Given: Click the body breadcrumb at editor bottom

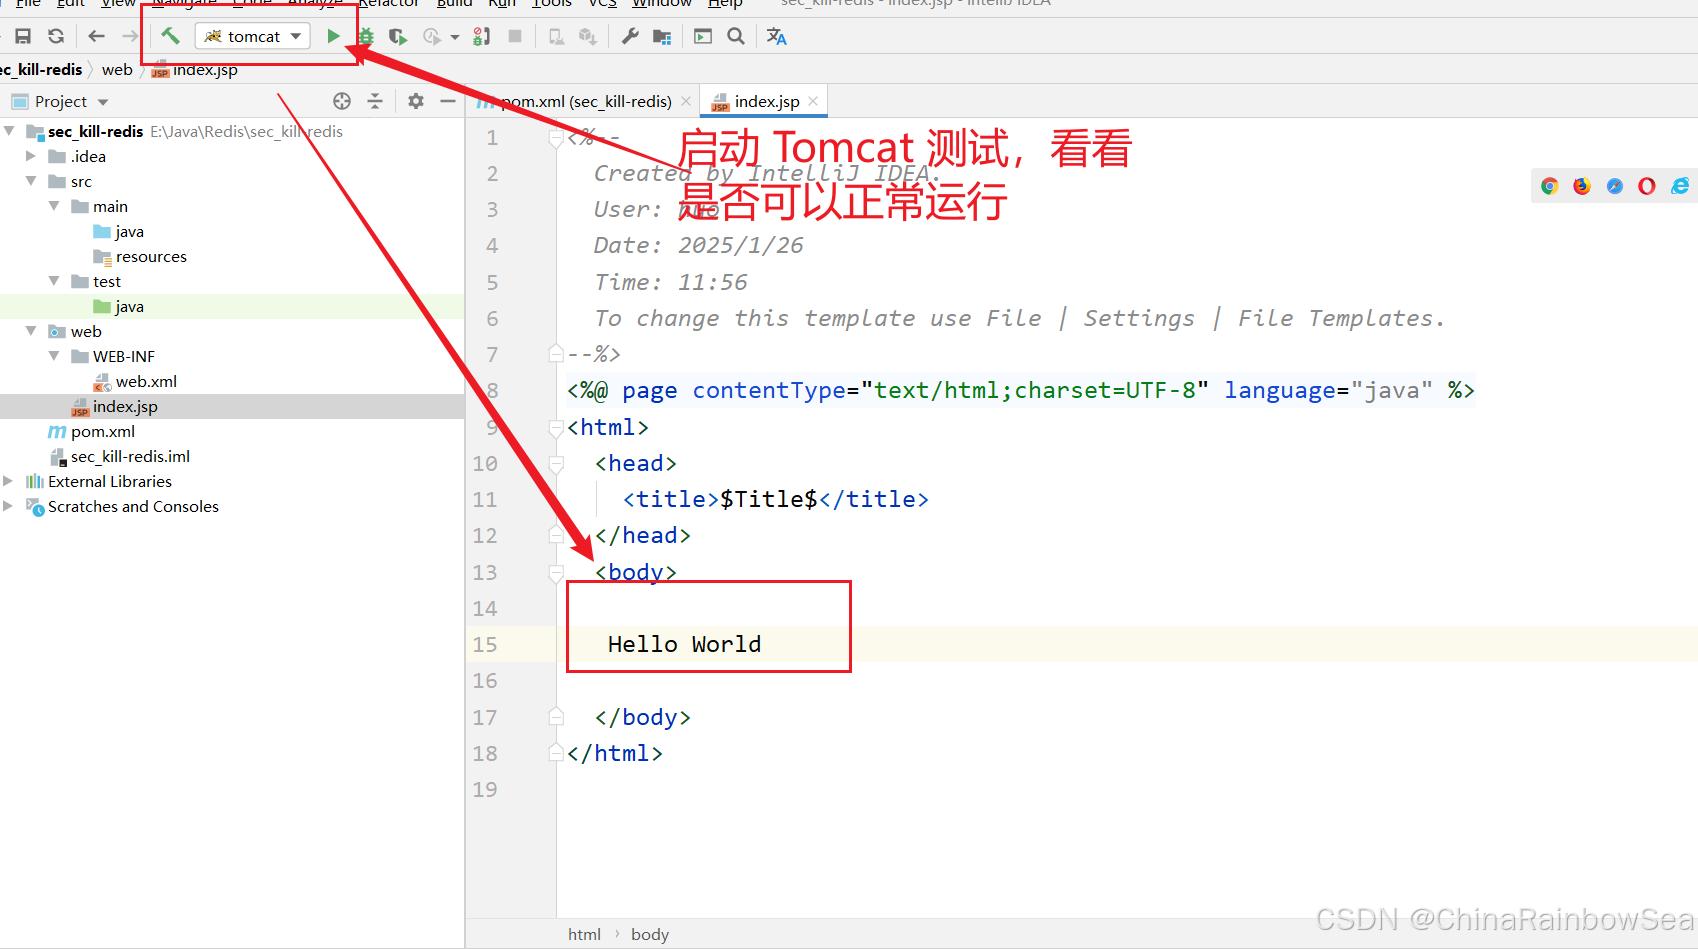Looking at the screenshot, I should click(x=649, y=934).
